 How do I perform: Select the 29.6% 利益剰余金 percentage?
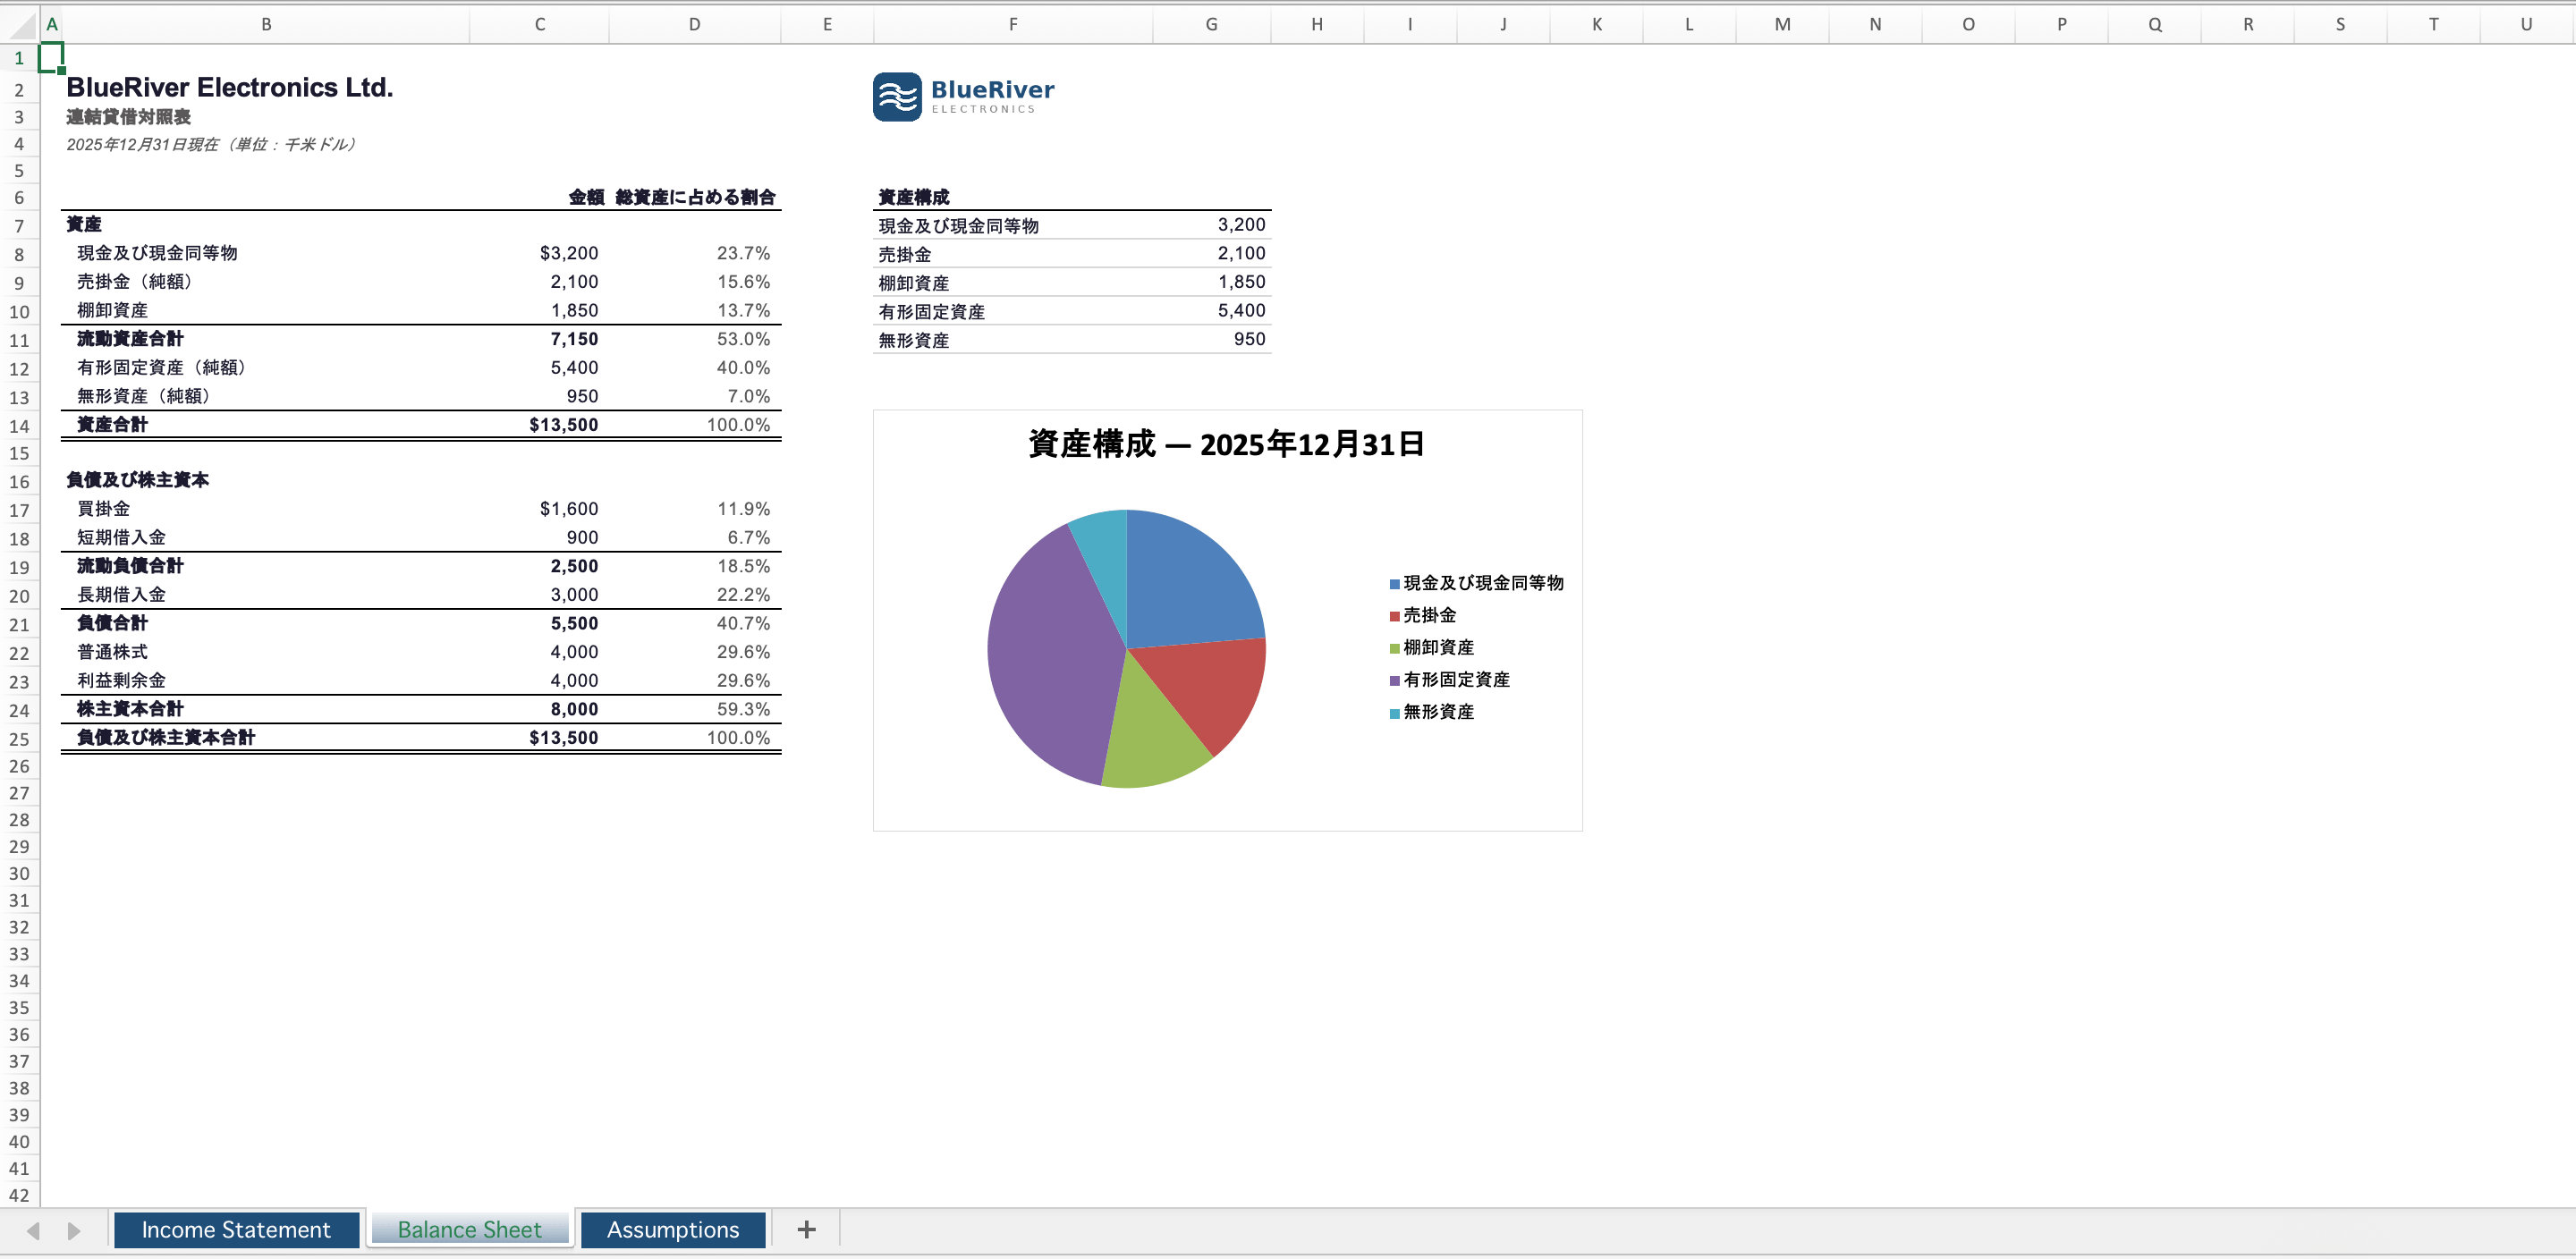pyautogui.click(x=743, y=680)
